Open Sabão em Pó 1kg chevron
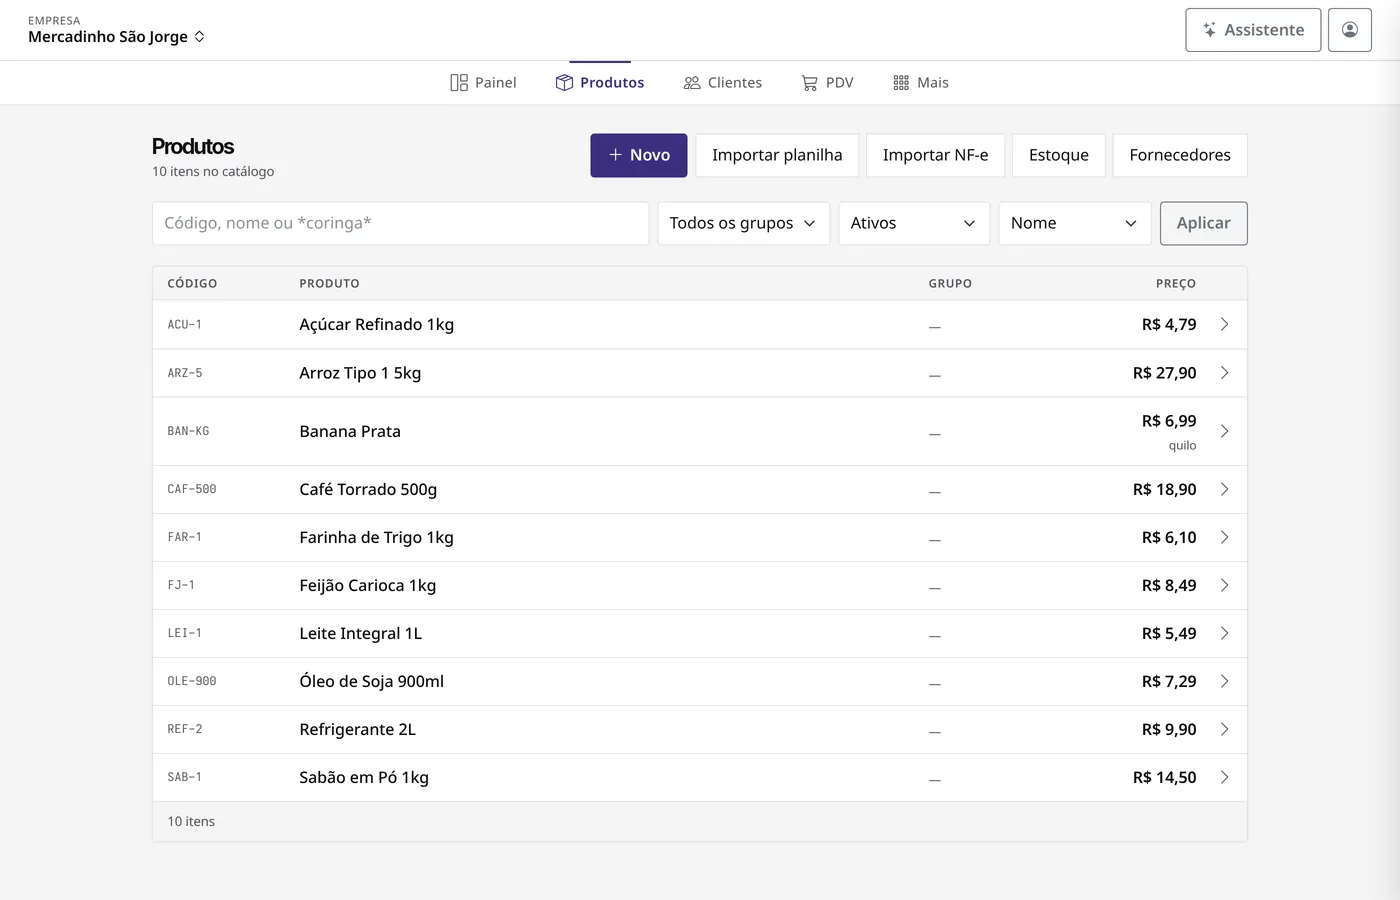 pos(1224,777)
